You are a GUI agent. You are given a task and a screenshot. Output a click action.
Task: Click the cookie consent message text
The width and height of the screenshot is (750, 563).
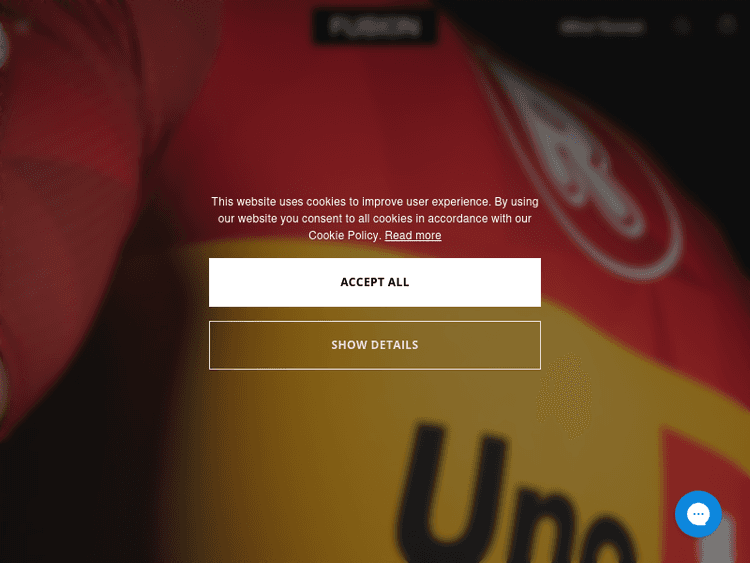pyautogui.click(x=375, y=218)
